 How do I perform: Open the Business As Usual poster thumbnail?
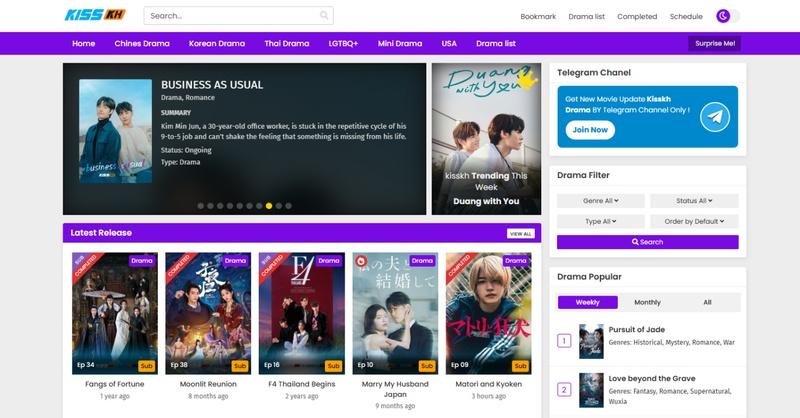115,131
